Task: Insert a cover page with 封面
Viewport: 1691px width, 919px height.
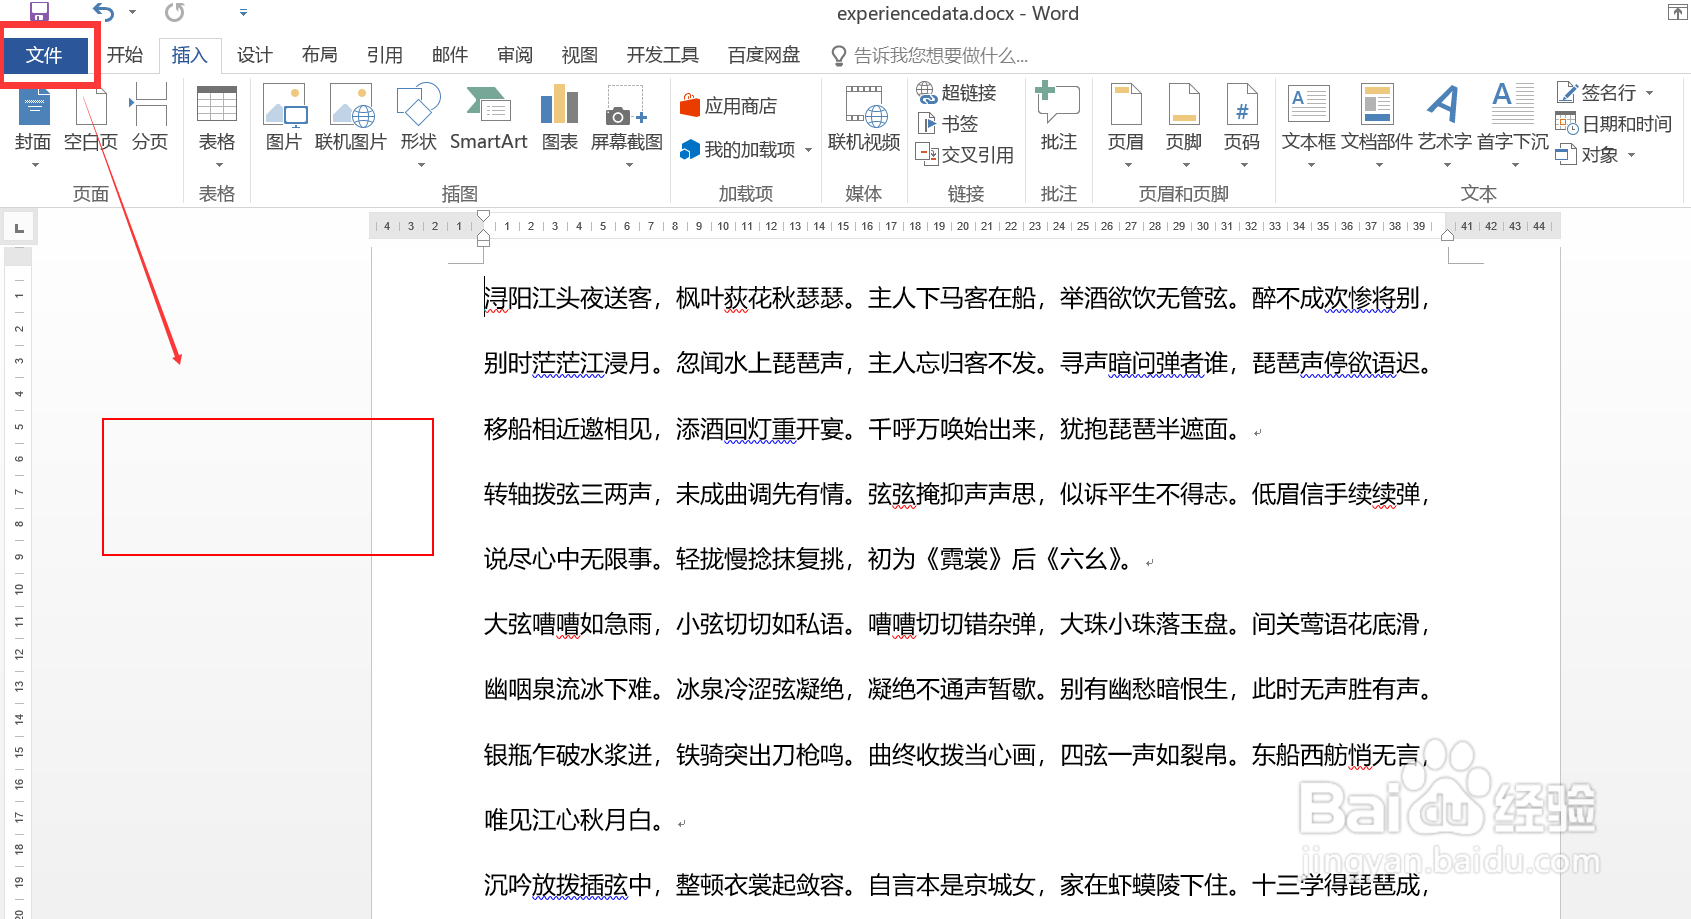Action: [33, 126]
